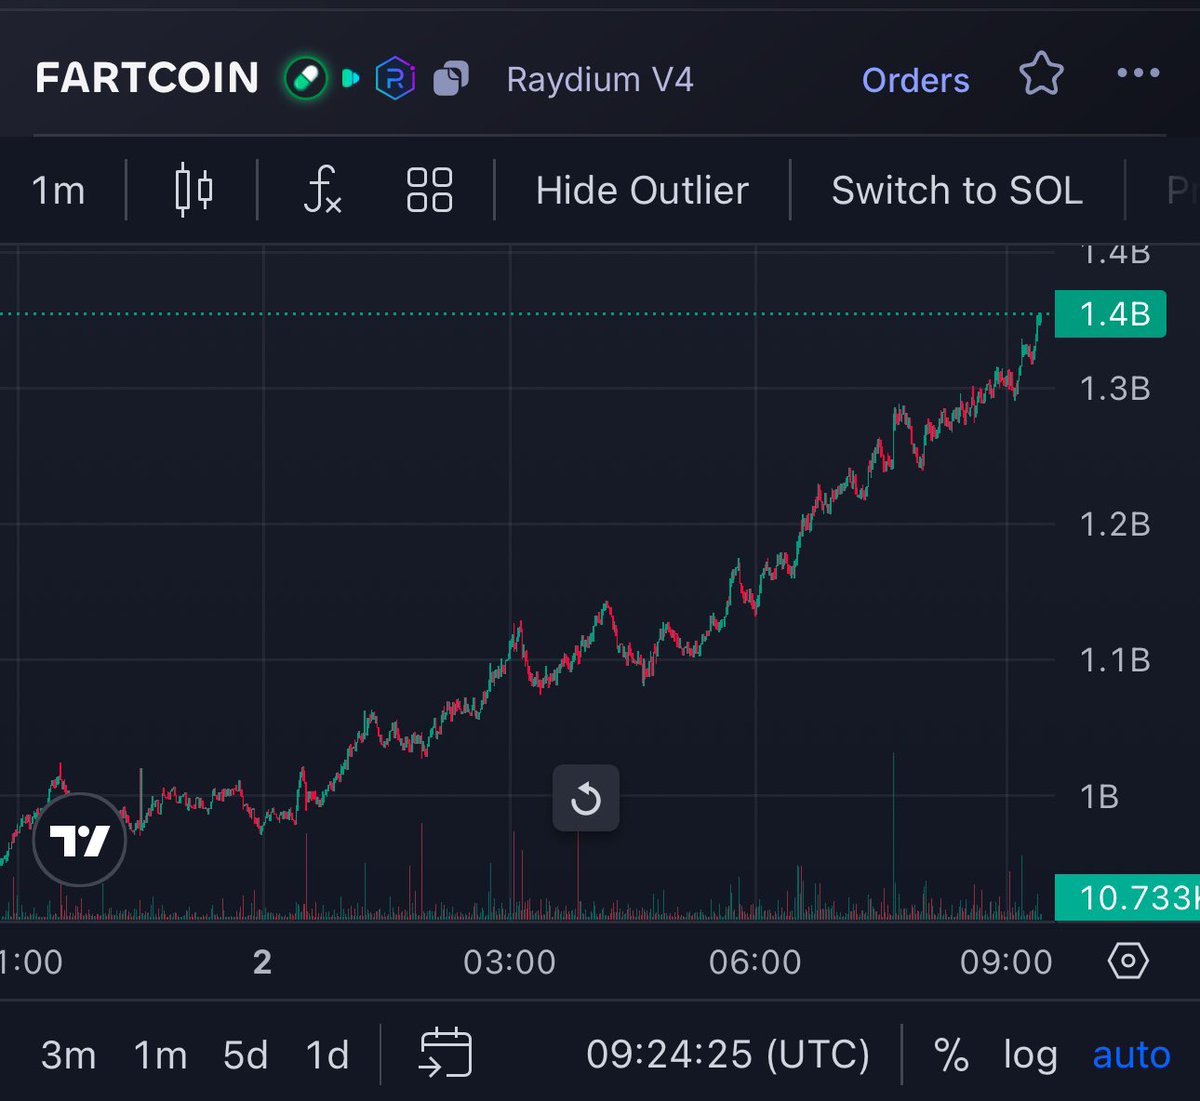Open the go-to-date calendar icon
The height and width of the screenshot is (1101, 1200).
pyautogui.click(x=443, y=1055)
